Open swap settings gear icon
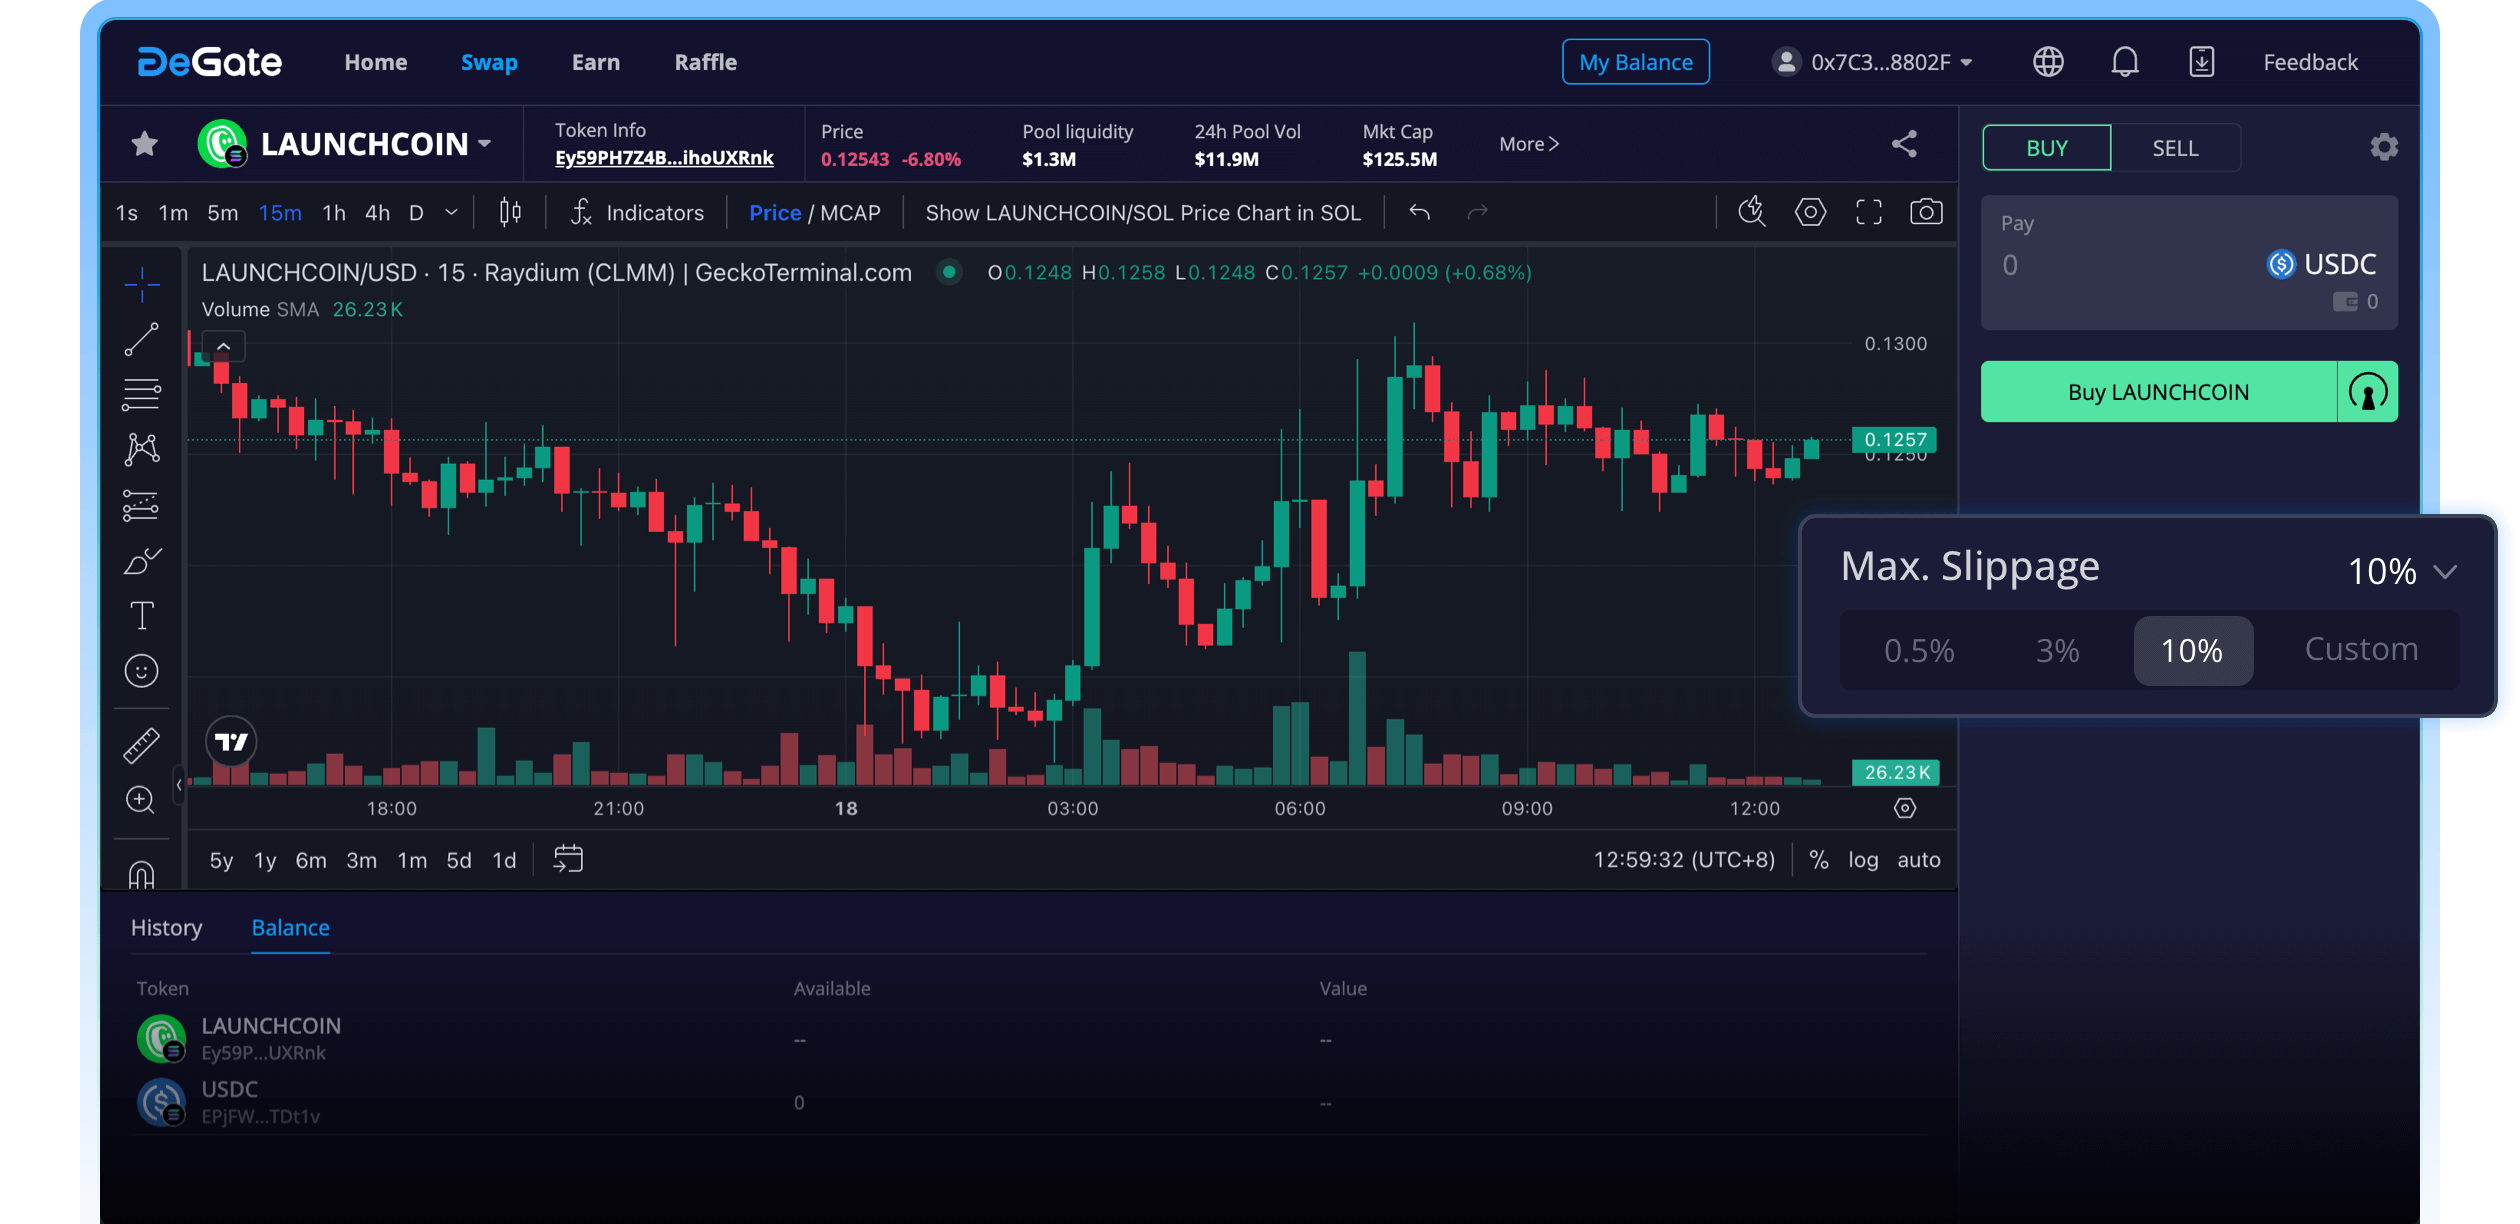 [x=2384, y=147]
